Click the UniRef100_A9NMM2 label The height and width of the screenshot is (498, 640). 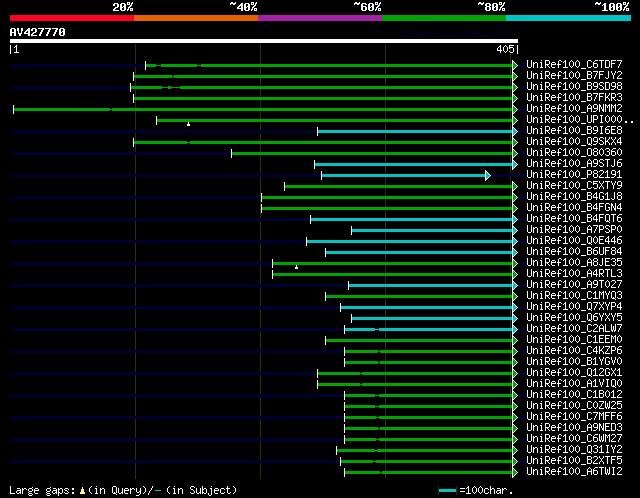574,109
